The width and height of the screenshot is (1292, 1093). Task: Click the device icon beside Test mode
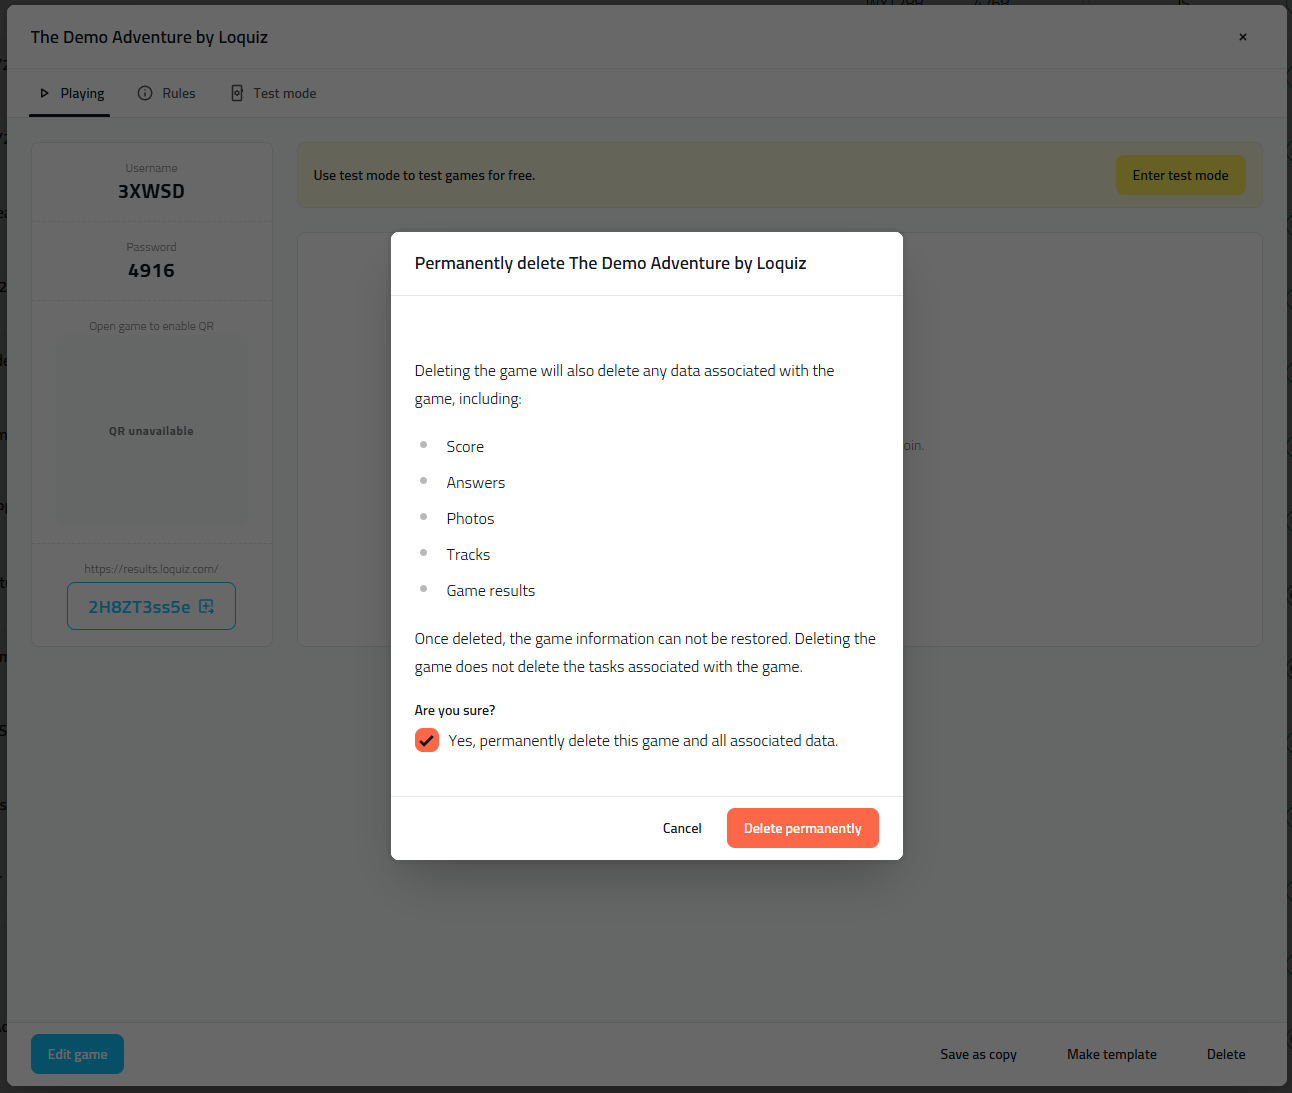[237, 93]
